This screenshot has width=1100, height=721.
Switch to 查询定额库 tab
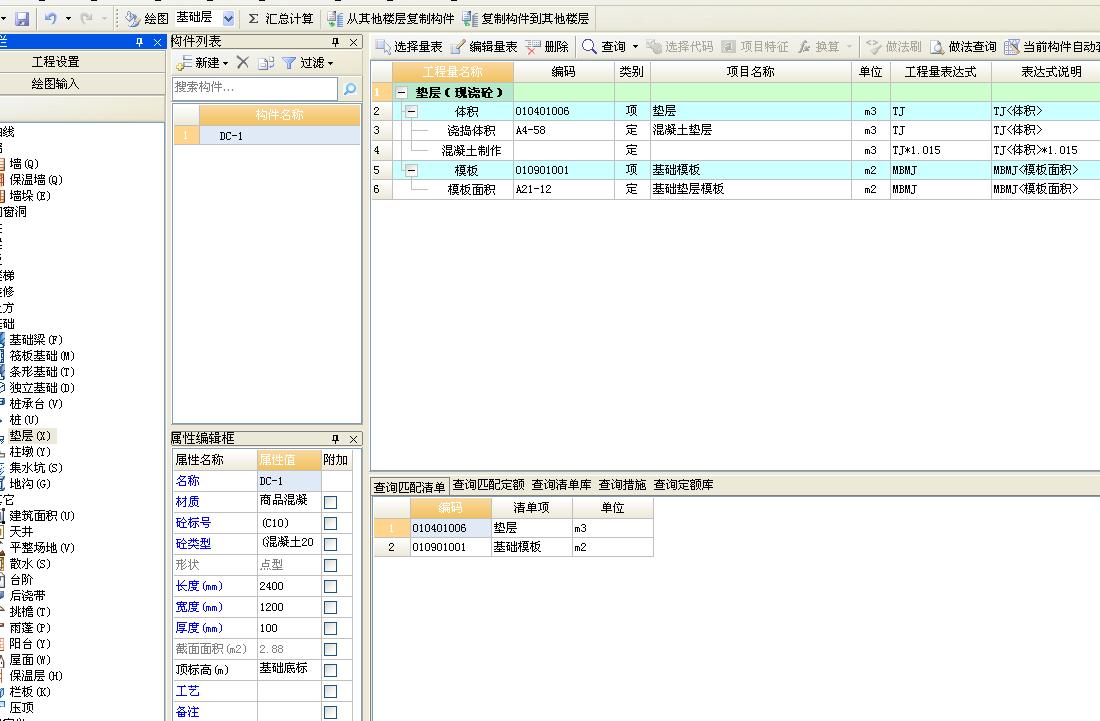683,485
